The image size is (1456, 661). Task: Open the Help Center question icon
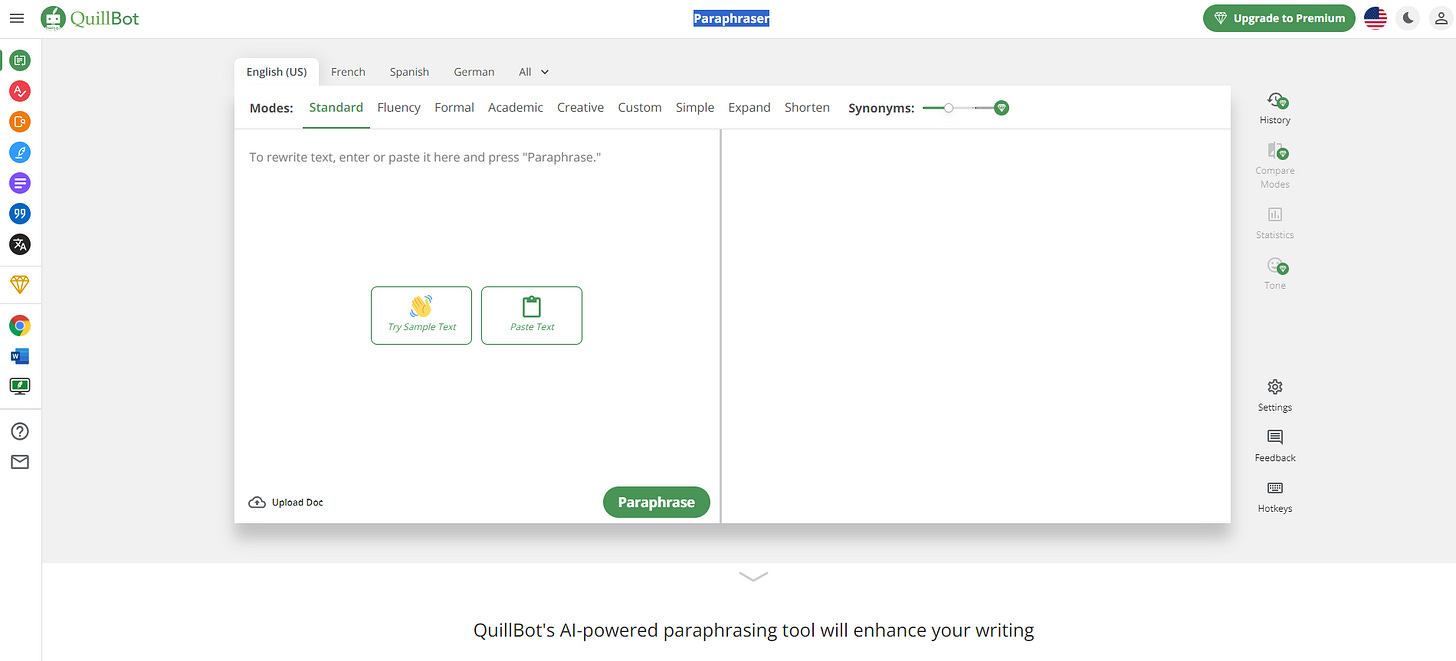20,431
